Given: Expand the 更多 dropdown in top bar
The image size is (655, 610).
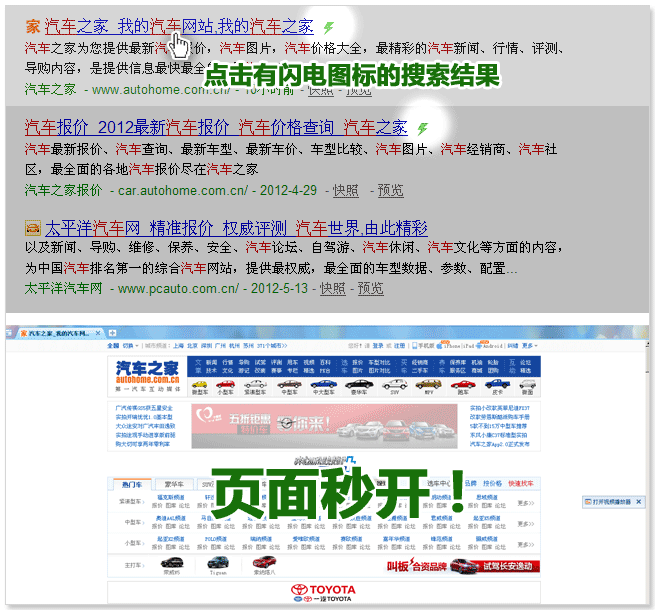Looking at the screenshot, I should tap(530, 346).
